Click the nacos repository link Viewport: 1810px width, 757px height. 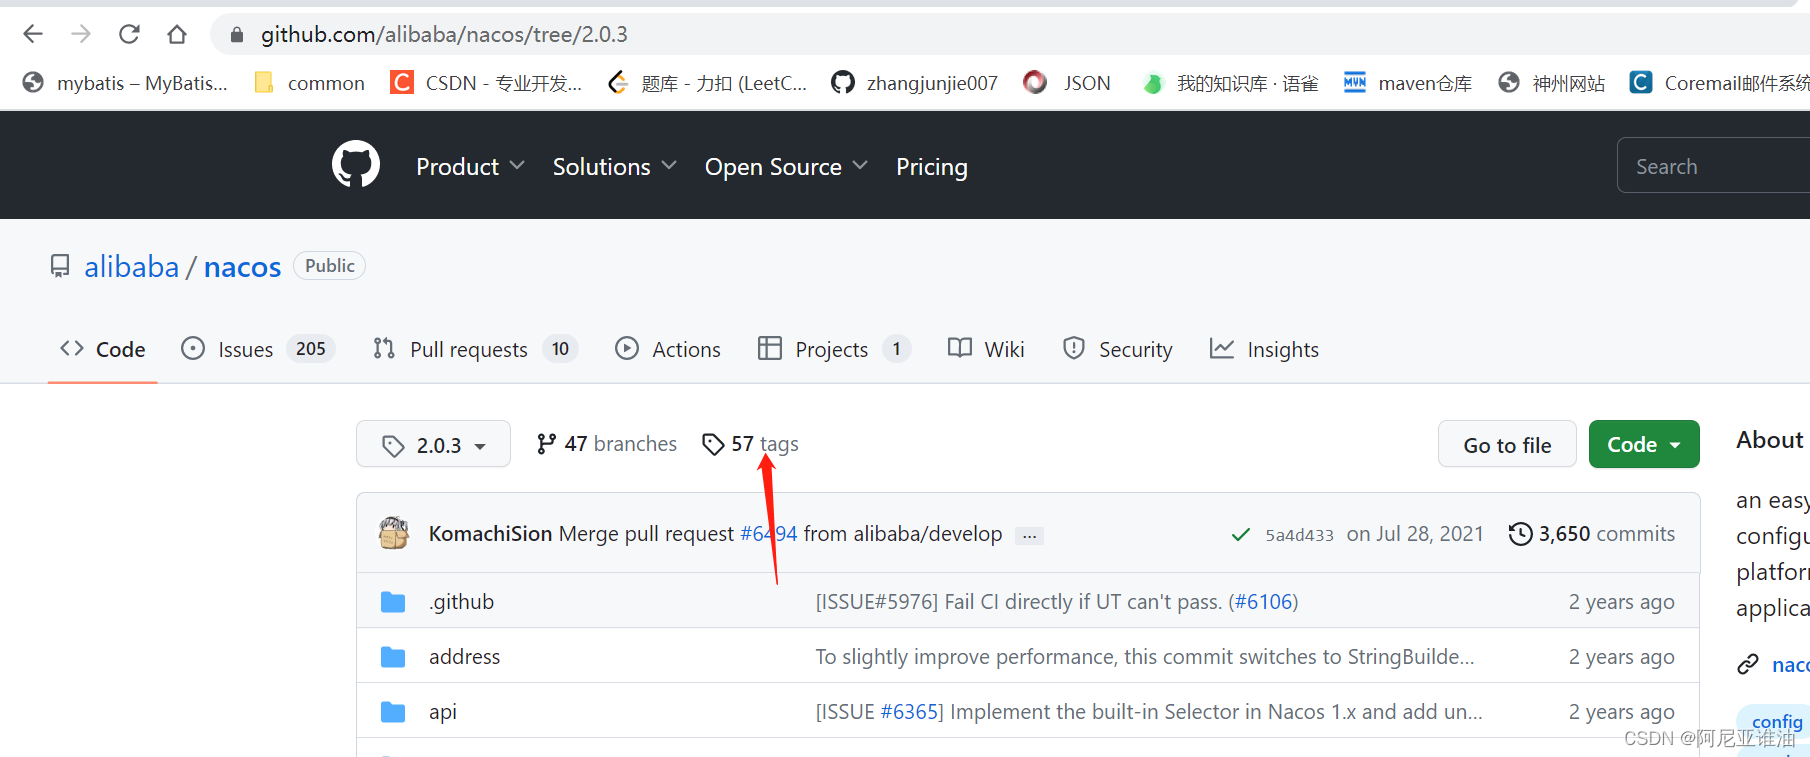[242, 266]
